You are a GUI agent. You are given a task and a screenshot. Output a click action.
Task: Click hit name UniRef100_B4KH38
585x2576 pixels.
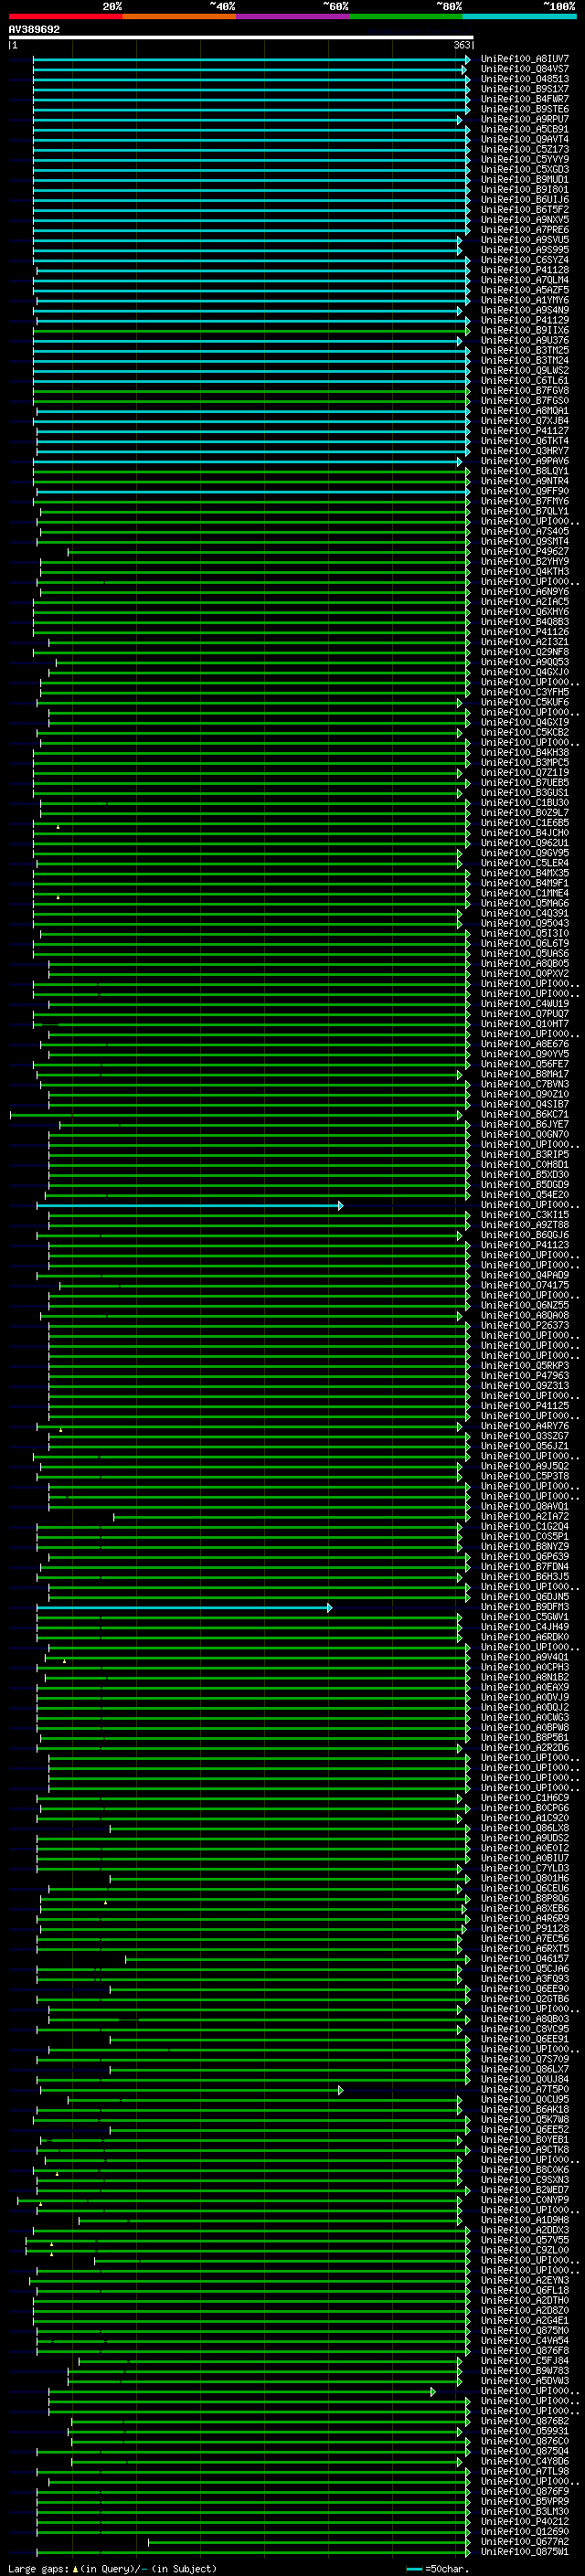point(525,753)
